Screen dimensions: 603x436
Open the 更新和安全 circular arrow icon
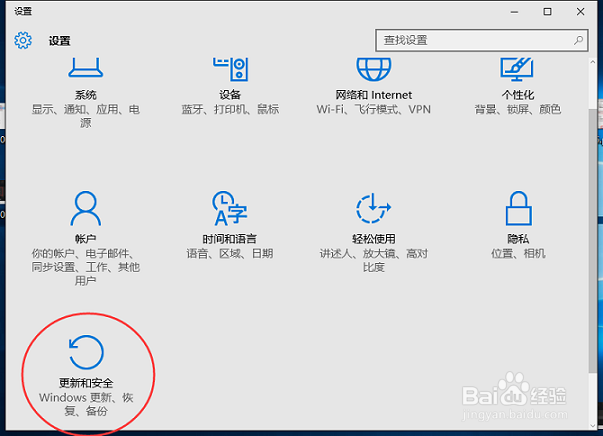click(86, 352)
